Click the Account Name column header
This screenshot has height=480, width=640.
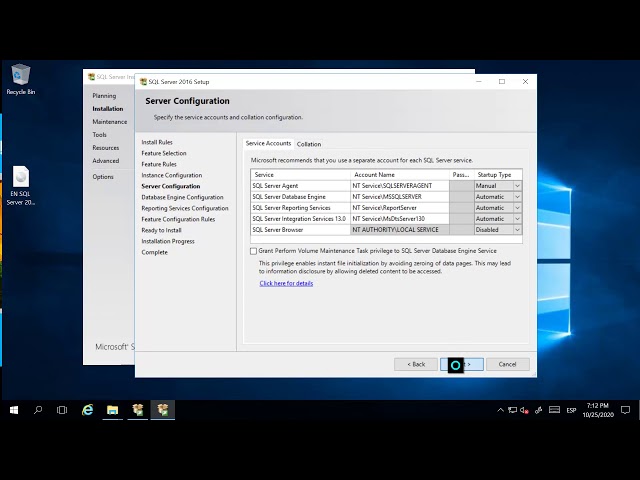tap(400, 175)
